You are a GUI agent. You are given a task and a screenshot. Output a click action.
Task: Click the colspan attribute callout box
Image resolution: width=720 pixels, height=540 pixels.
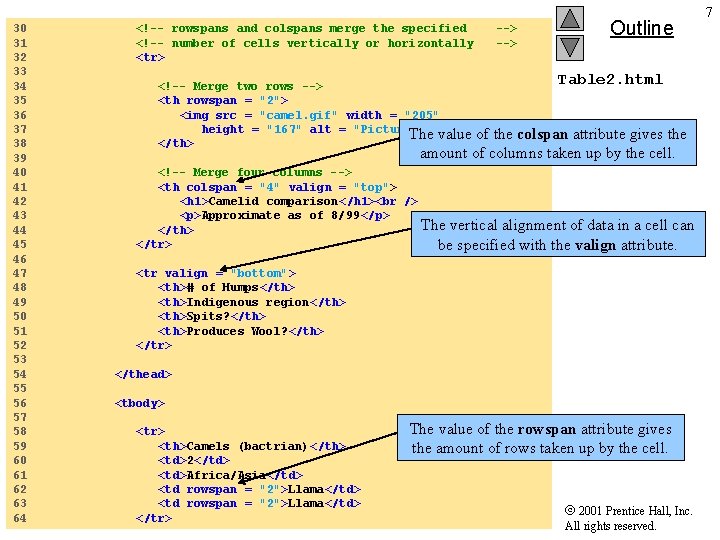(548, 143)
